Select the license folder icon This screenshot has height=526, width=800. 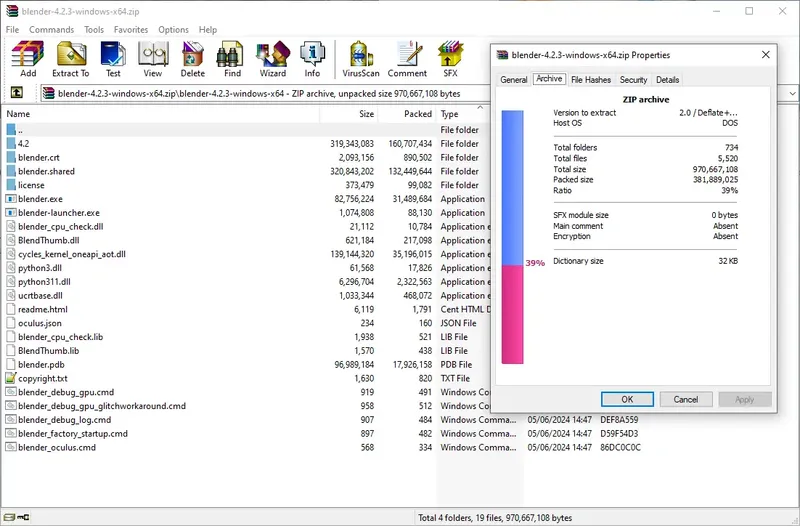coord(11,185)
